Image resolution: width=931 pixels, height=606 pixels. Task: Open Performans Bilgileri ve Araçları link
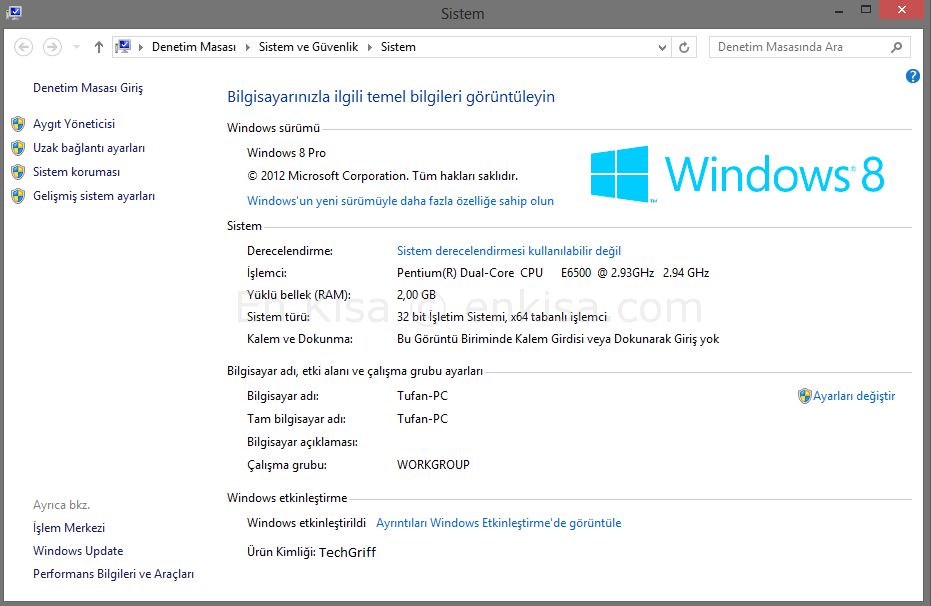(x=113, y=574)
